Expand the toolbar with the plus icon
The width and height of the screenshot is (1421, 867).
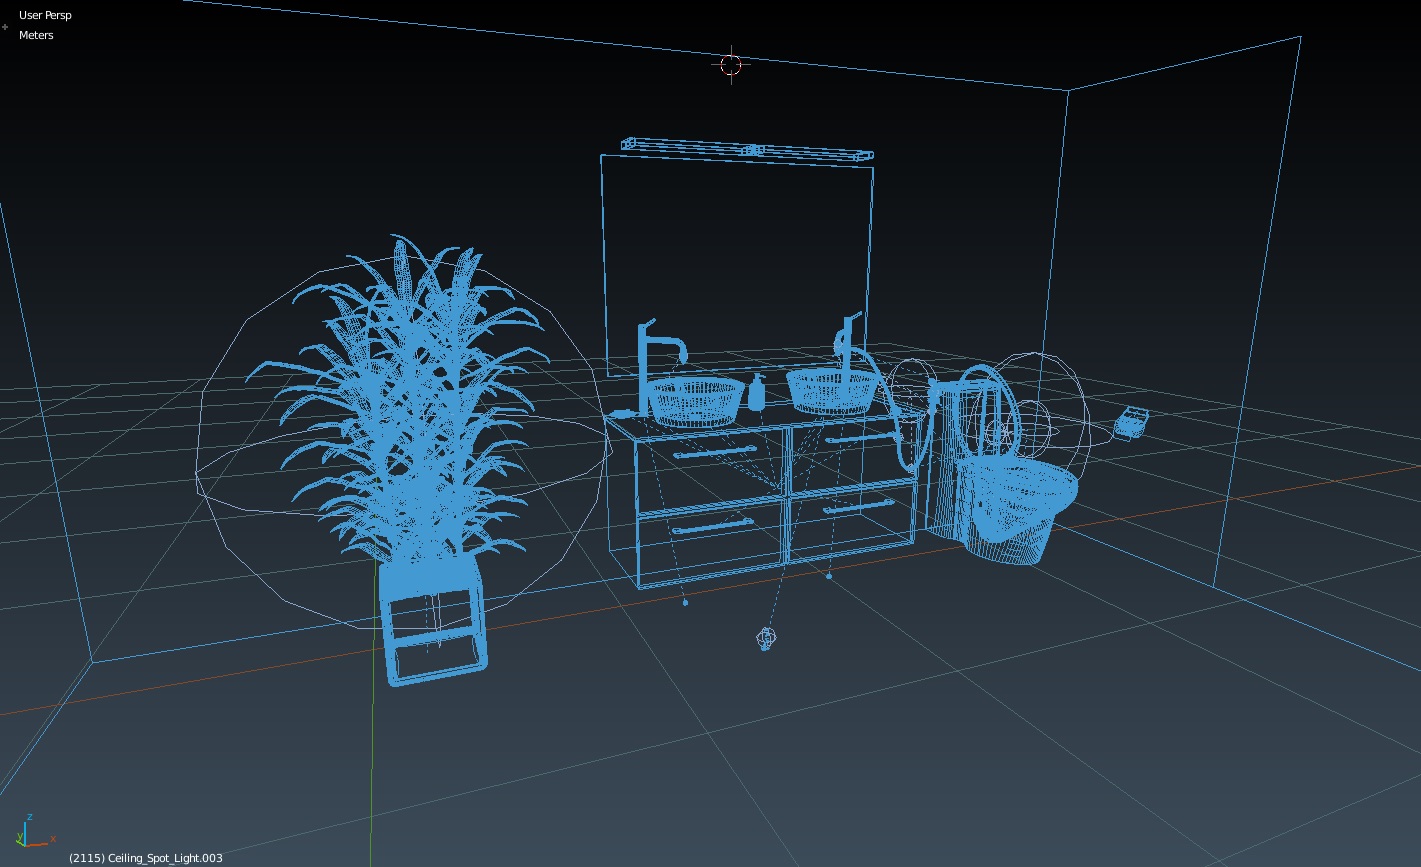5,27
